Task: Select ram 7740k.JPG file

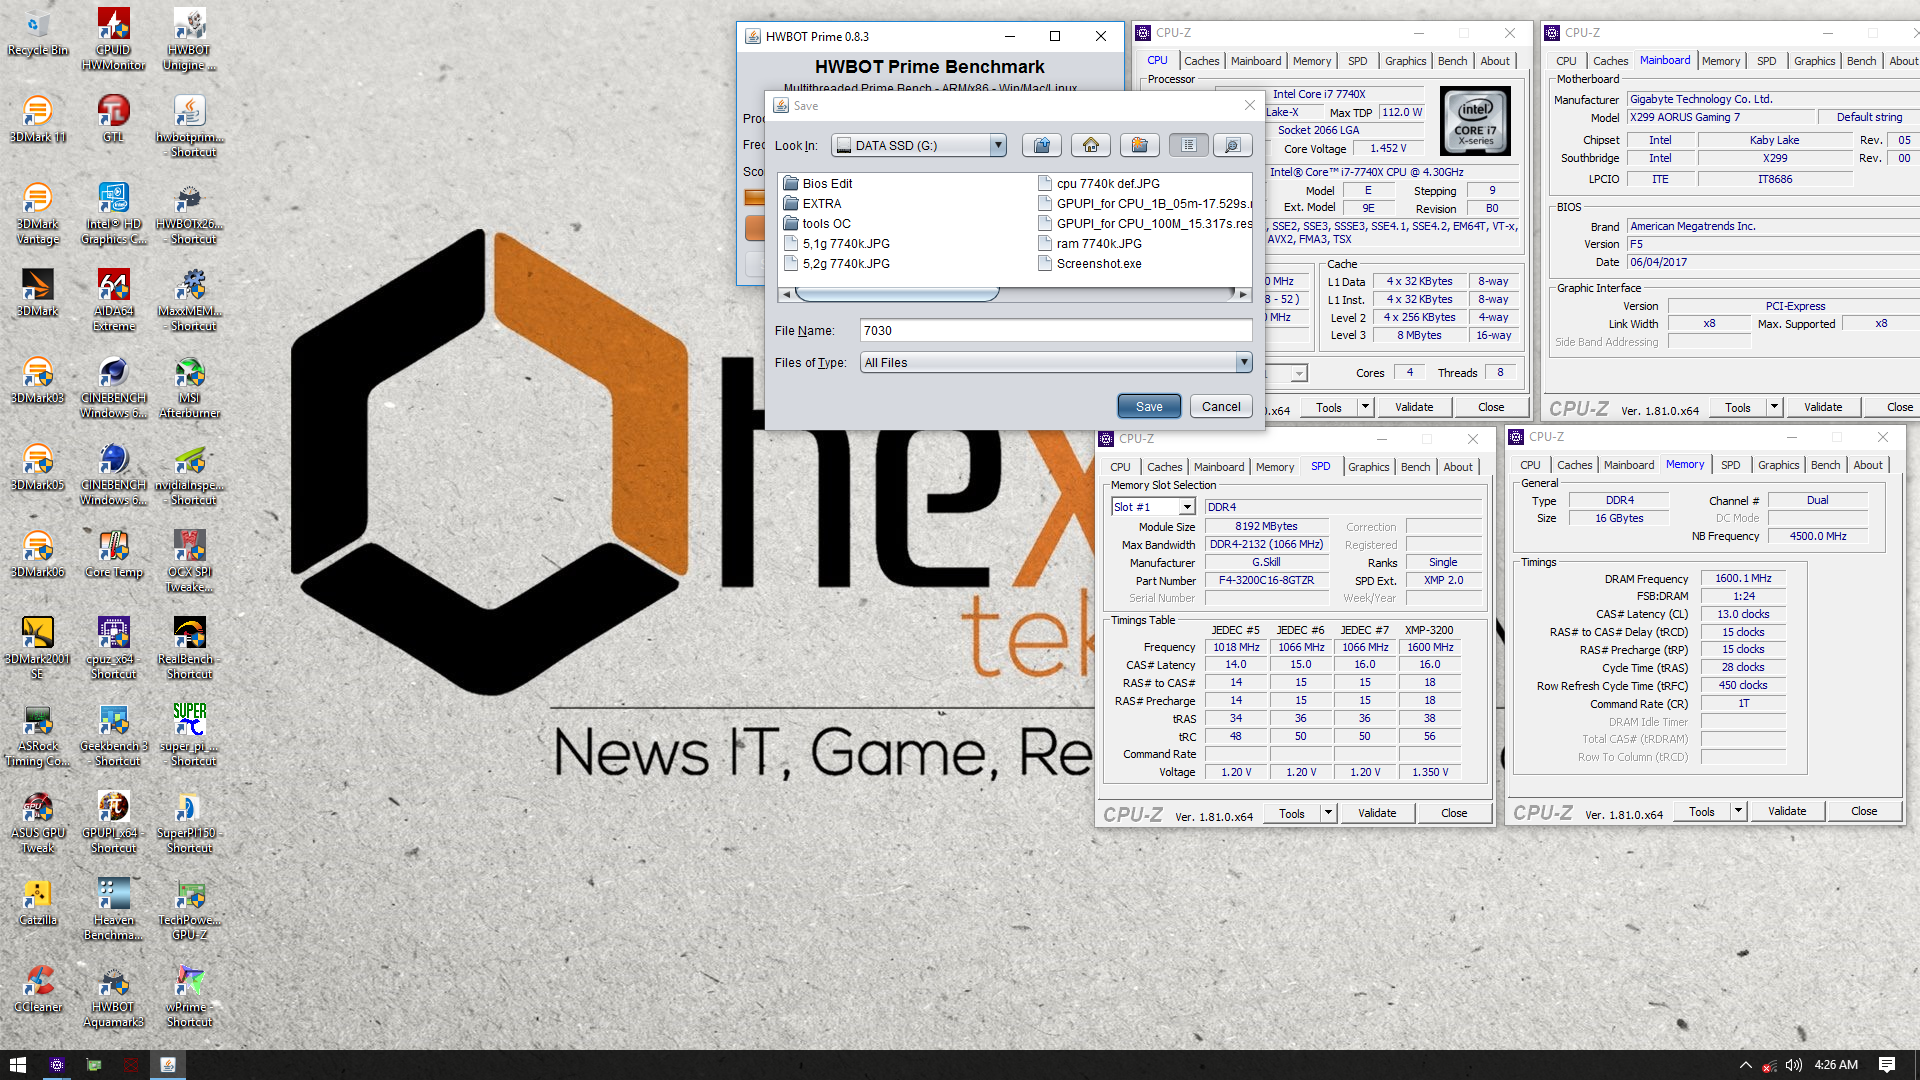Action: coord(1089,243)
